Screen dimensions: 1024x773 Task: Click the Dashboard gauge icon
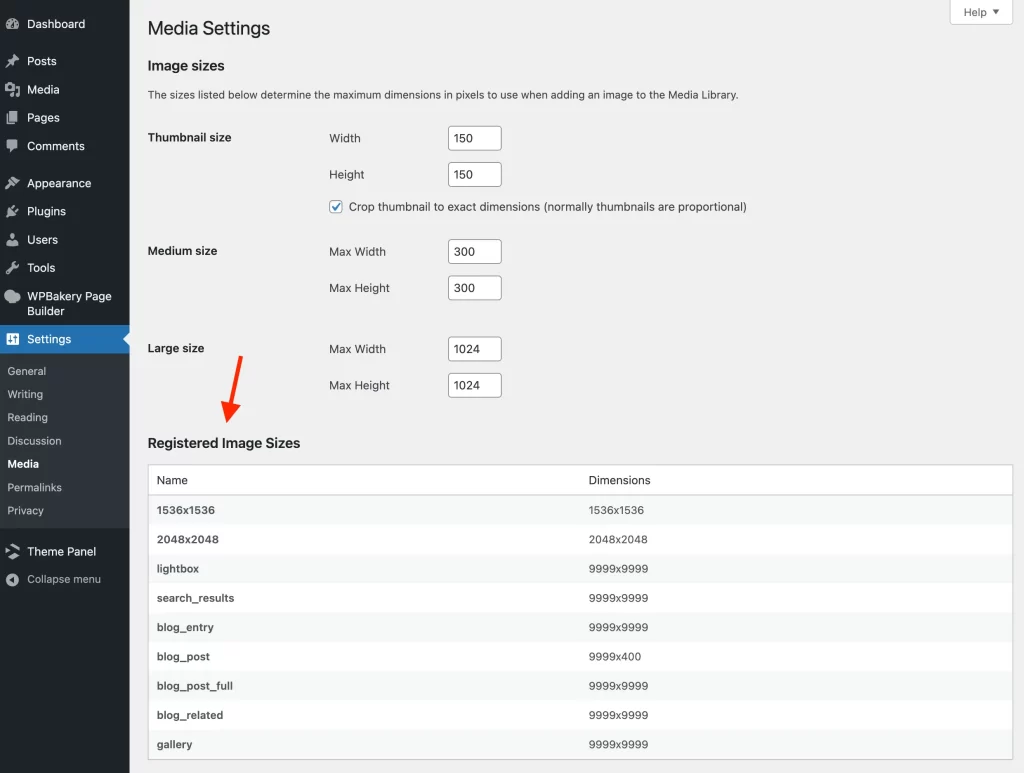pyautogui.click(x=12, y=24)
